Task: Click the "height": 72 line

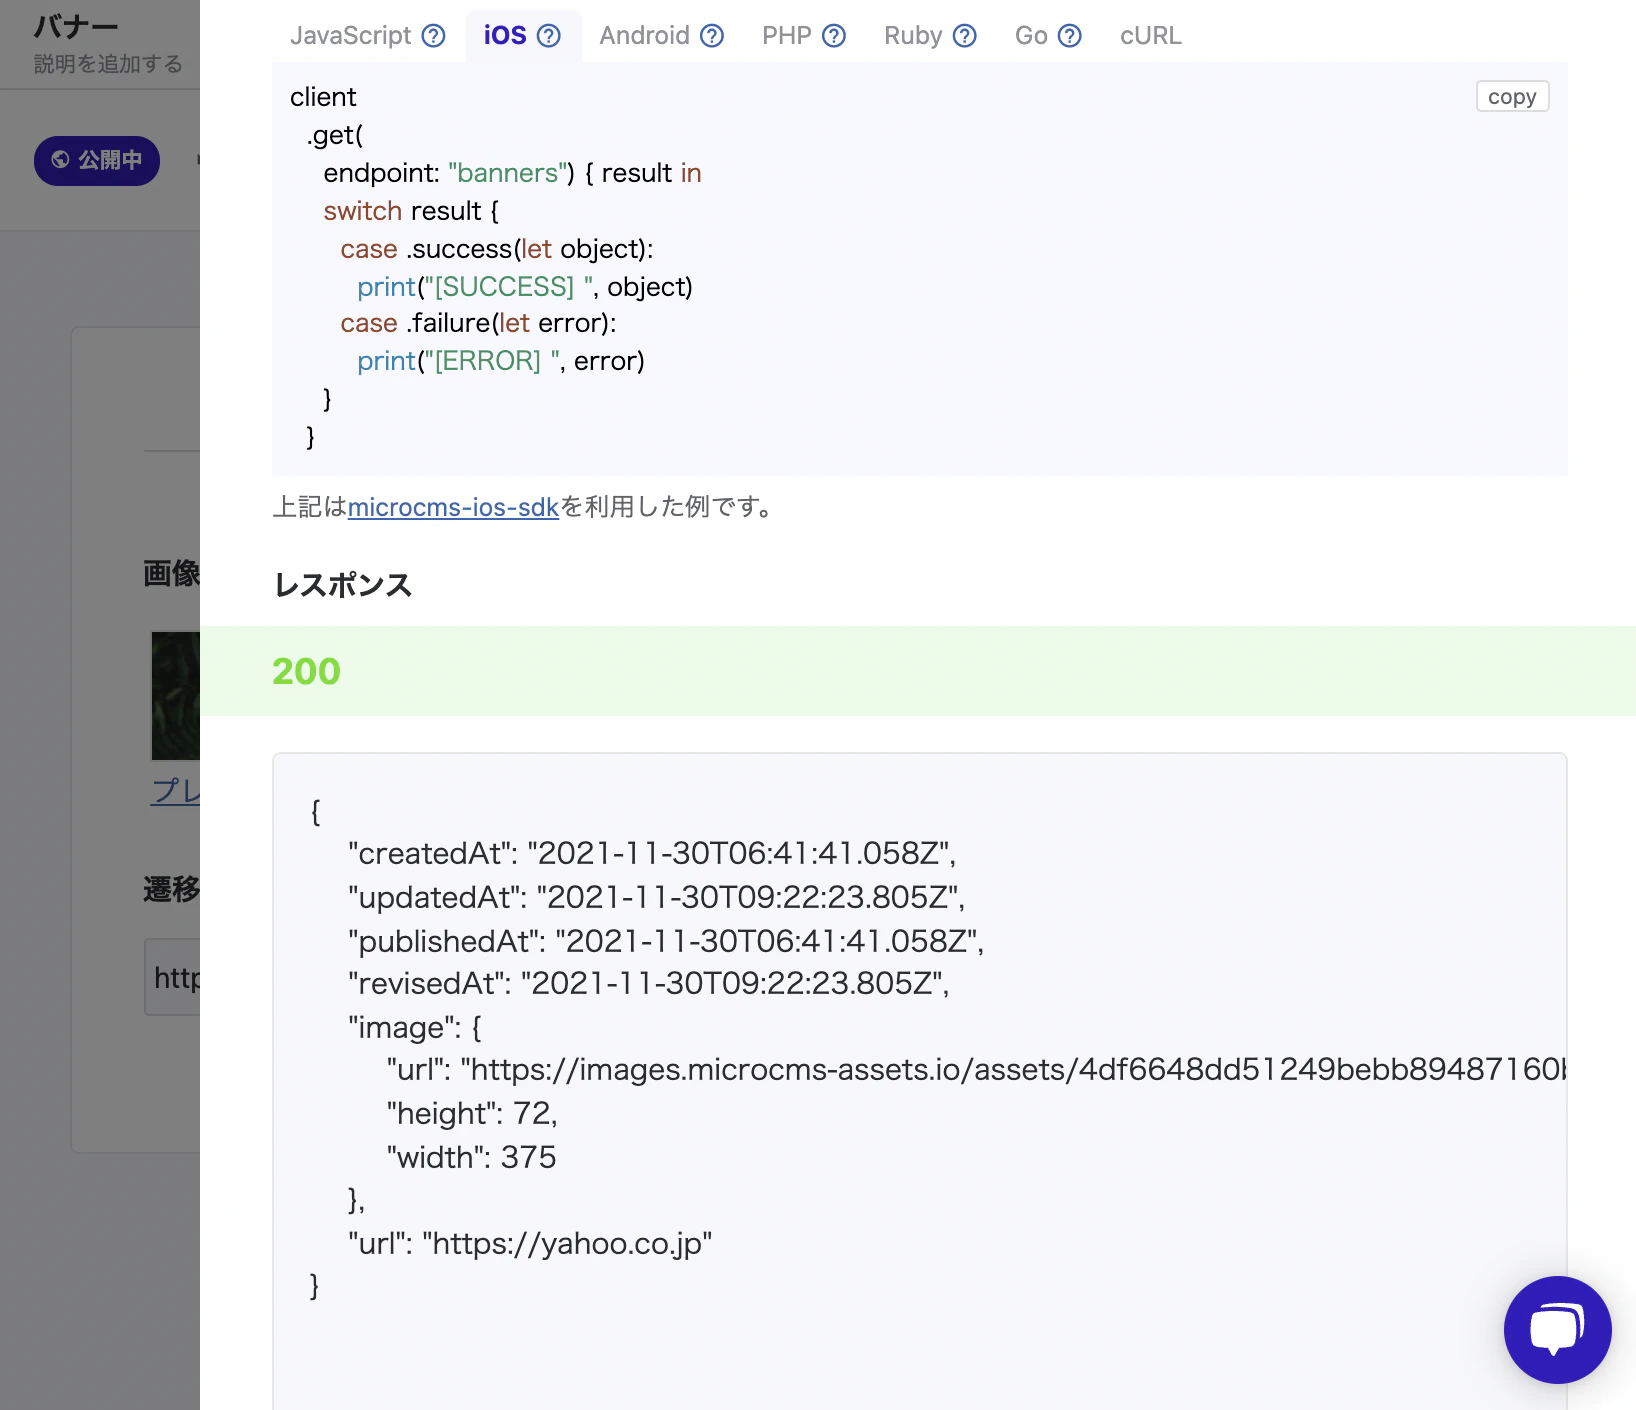Action: (472, 1113)
